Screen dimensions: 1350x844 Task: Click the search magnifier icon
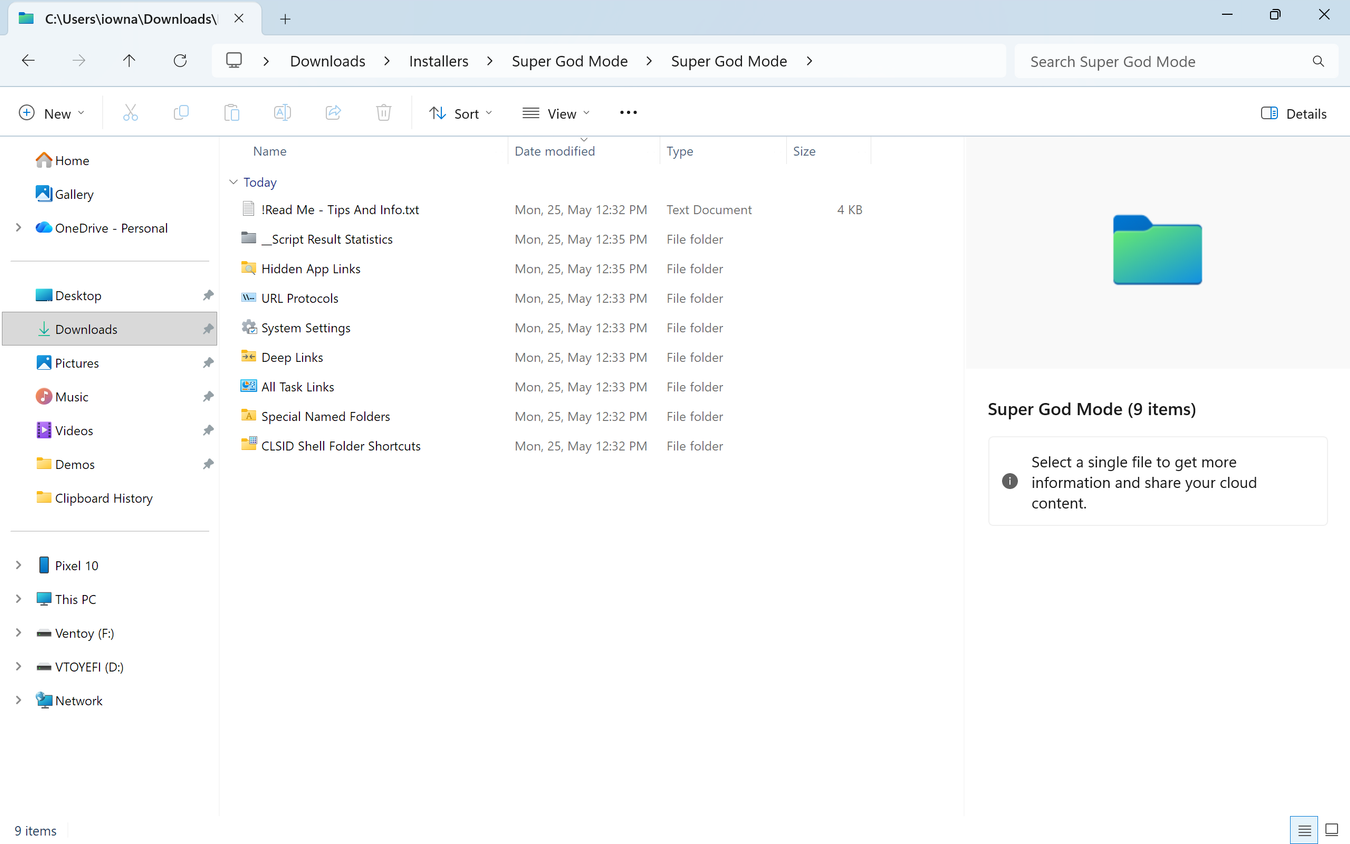1318,61
